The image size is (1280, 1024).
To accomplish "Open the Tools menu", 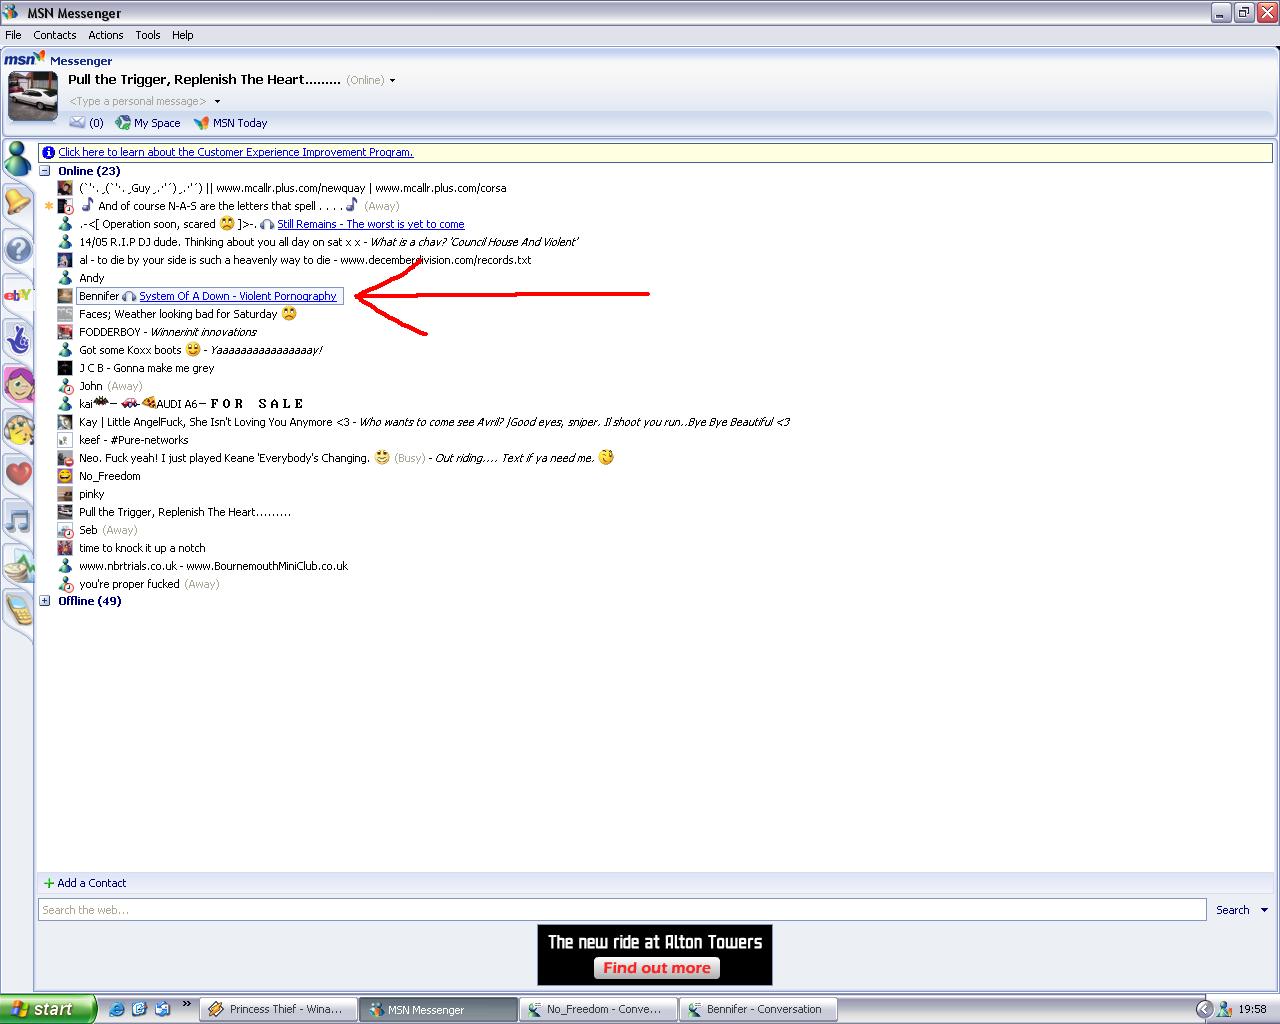I will [x=148, y=35].
